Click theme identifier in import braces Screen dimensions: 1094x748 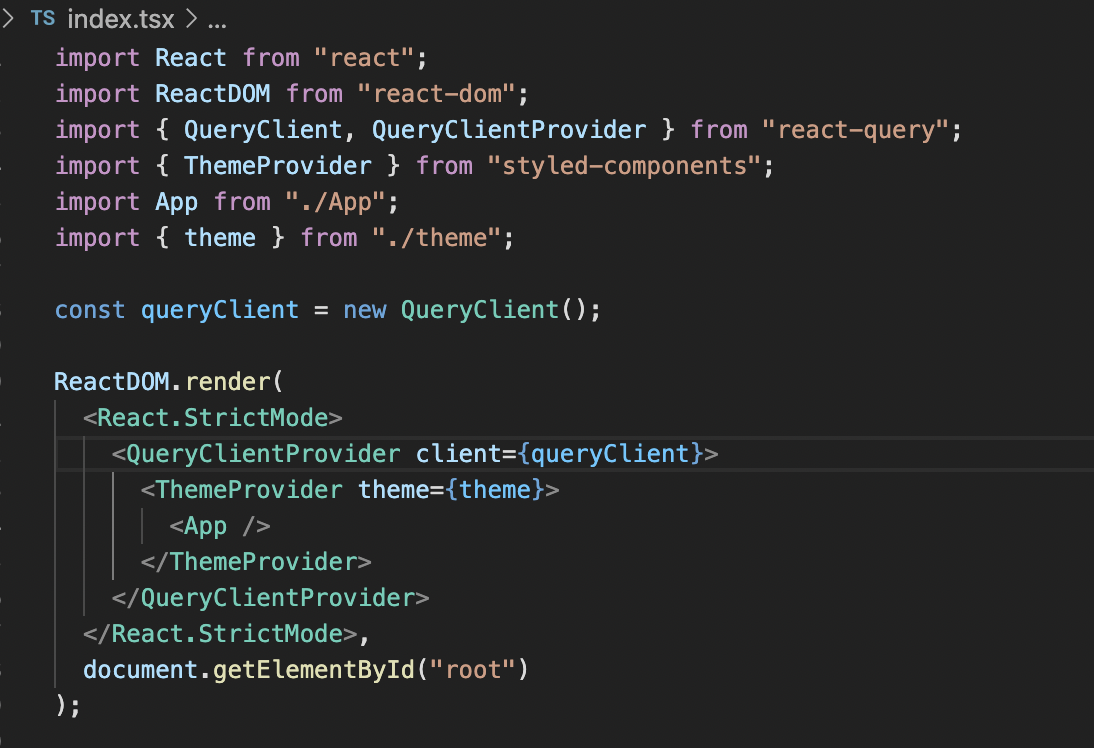(x=220, y=238)
